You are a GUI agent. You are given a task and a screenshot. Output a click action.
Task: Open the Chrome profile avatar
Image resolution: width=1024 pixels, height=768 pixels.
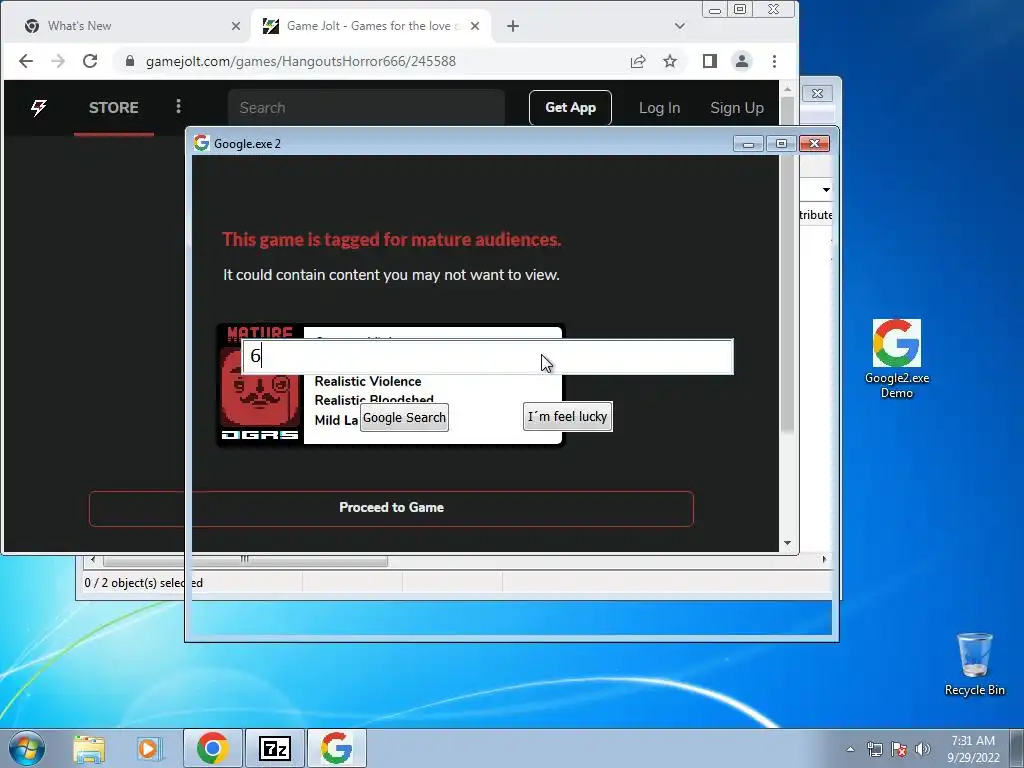point(742,61)
